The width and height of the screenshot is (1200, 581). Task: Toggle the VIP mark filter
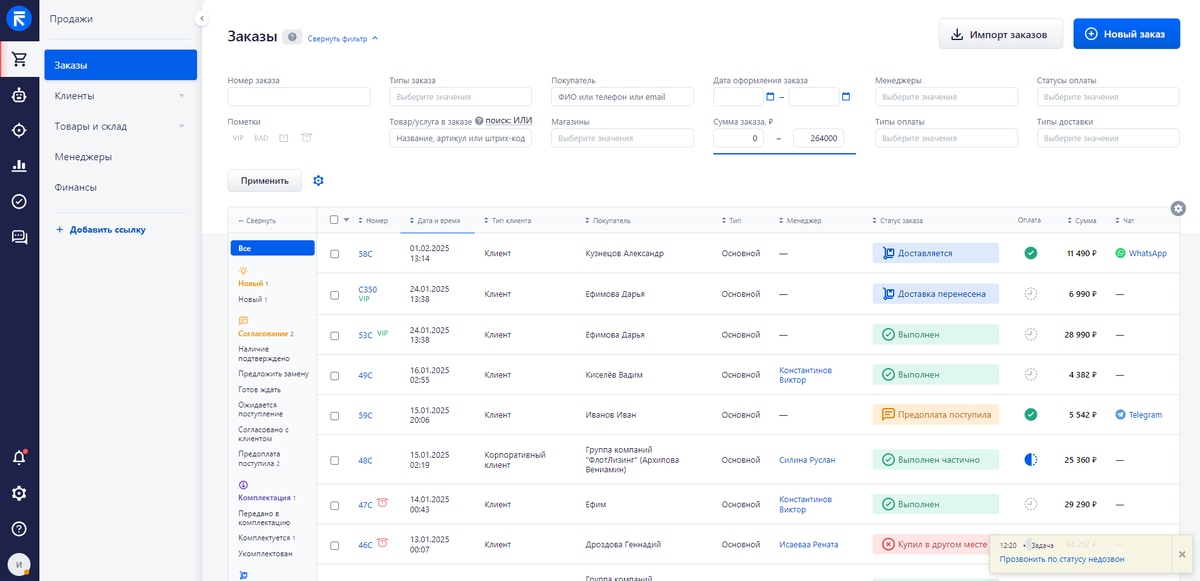click(238, 138)
